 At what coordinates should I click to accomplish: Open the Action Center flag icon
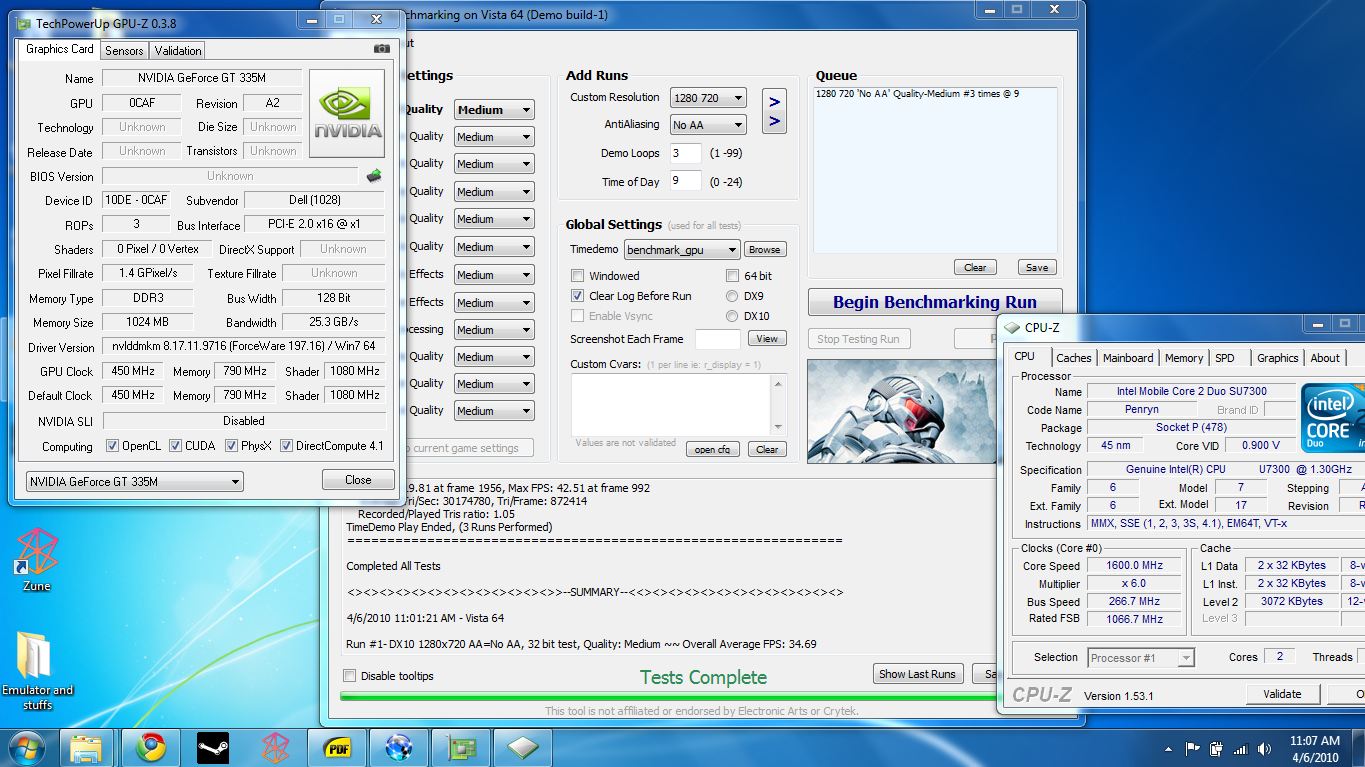click(1192, 748)
